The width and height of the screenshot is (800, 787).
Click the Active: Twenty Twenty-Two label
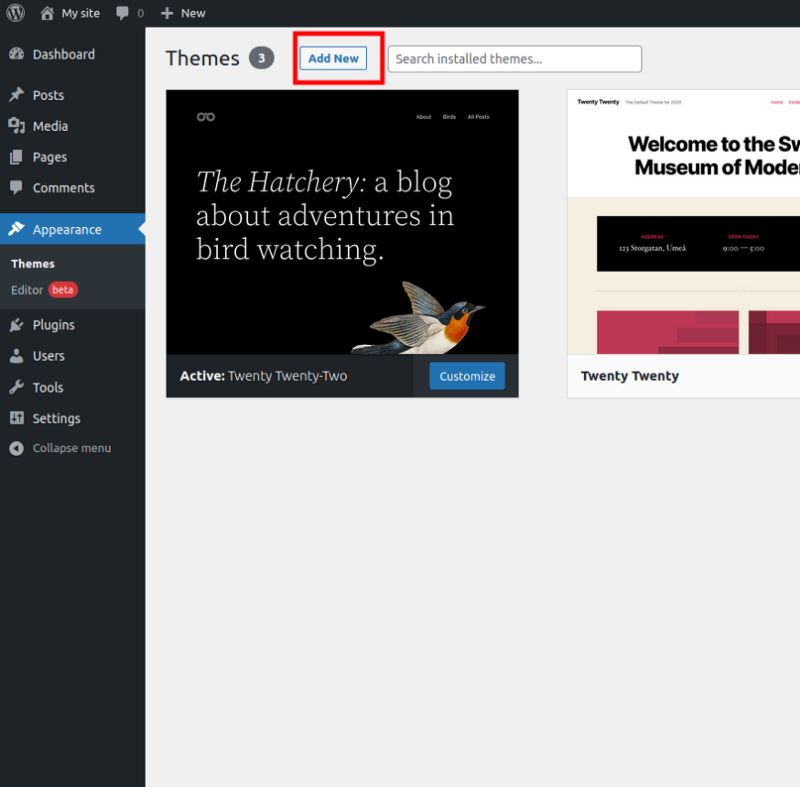click(x=263, y=376)
